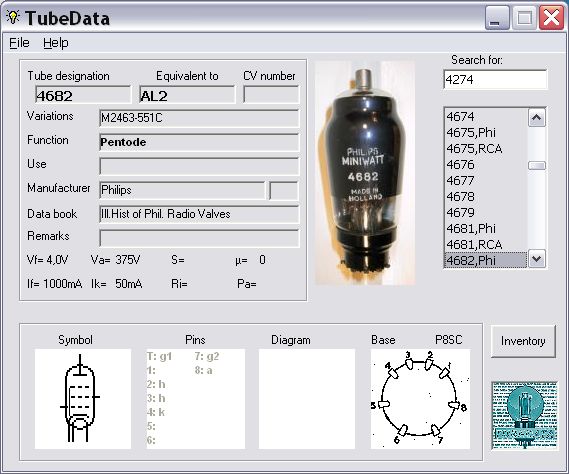This screenshot has width=569, height=474.
Task: Click the Philips Miniwatt tube photo
Action: (x=365, y=173)
